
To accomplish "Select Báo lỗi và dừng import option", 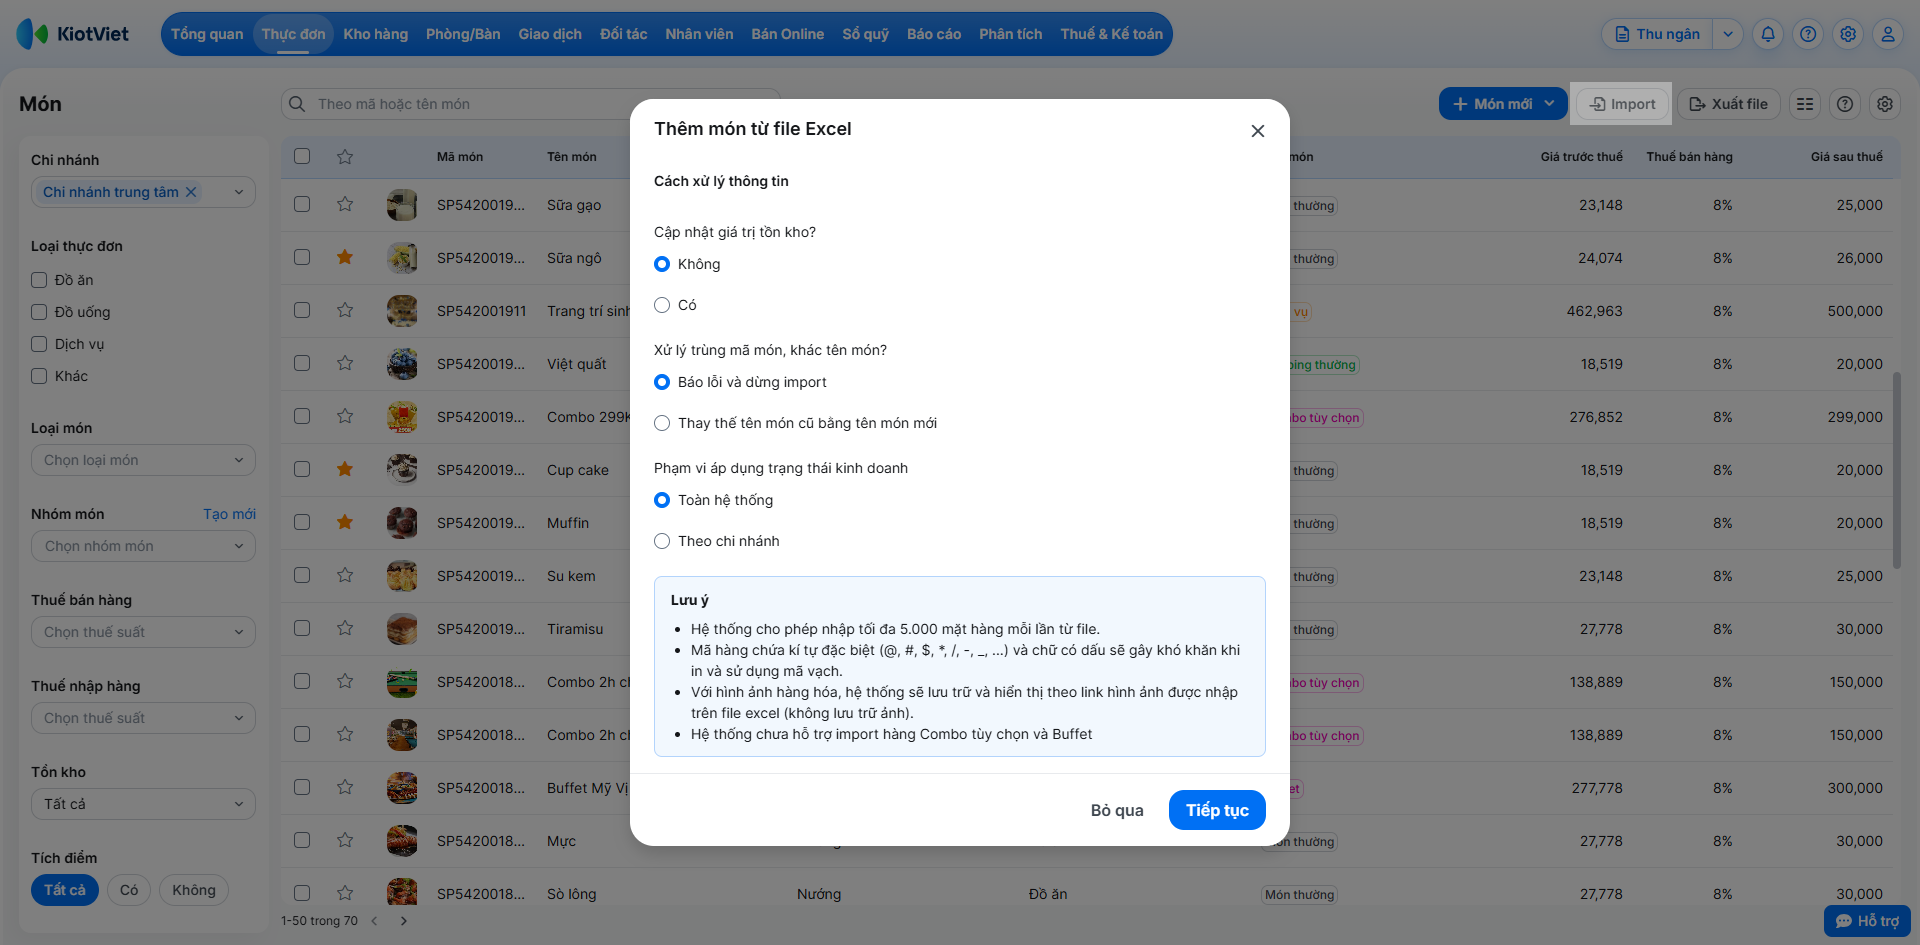I will tap(662, 382).
